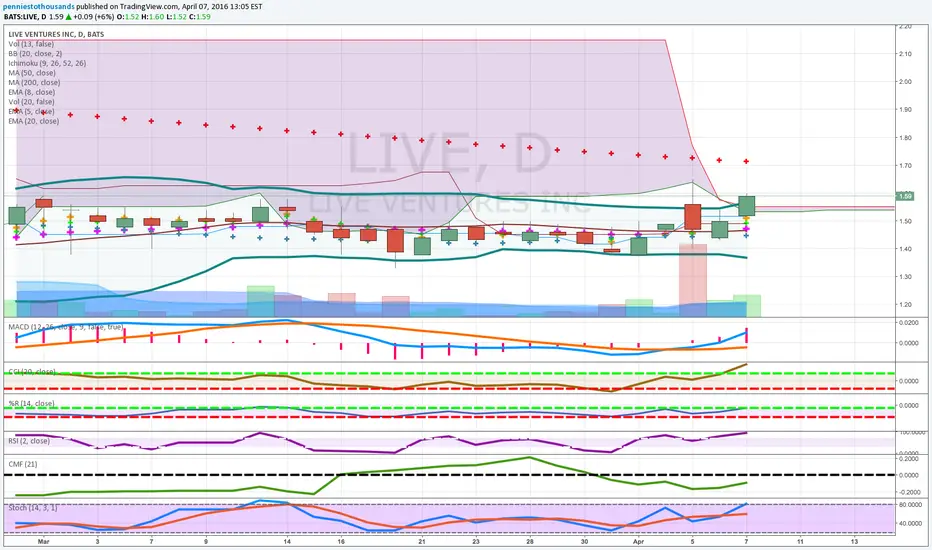932x550 pixels.
Task: Click the 11 date axis label
Action: 800,542
